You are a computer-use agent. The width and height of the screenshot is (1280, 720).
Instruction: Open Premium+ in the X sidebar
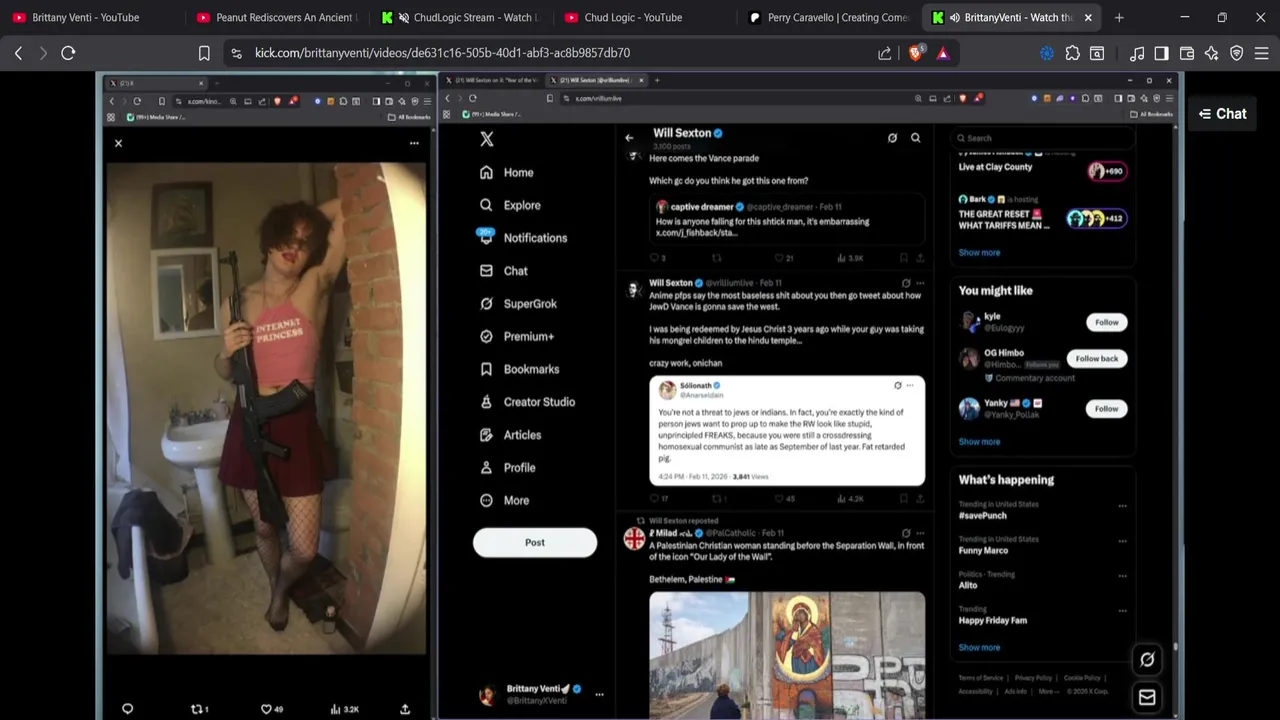[x=516, y=336]
